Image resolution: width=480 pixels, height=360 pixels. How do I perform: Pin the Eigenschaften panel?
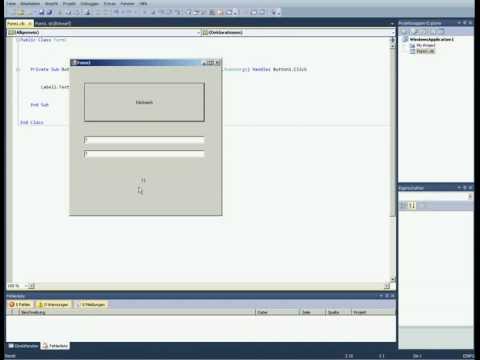pos(465,188)
